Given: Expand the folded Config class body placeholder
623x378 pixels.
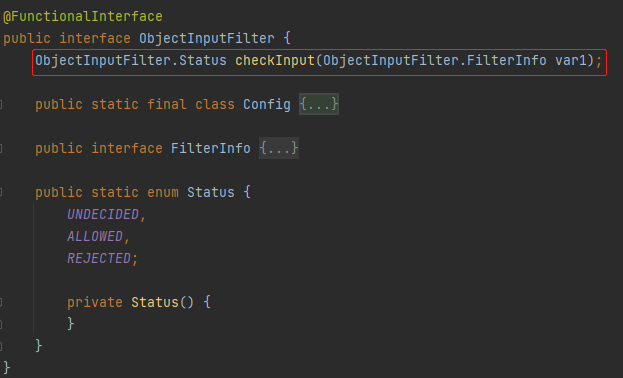Looking at the screenshot, I should tap(319, 104).
